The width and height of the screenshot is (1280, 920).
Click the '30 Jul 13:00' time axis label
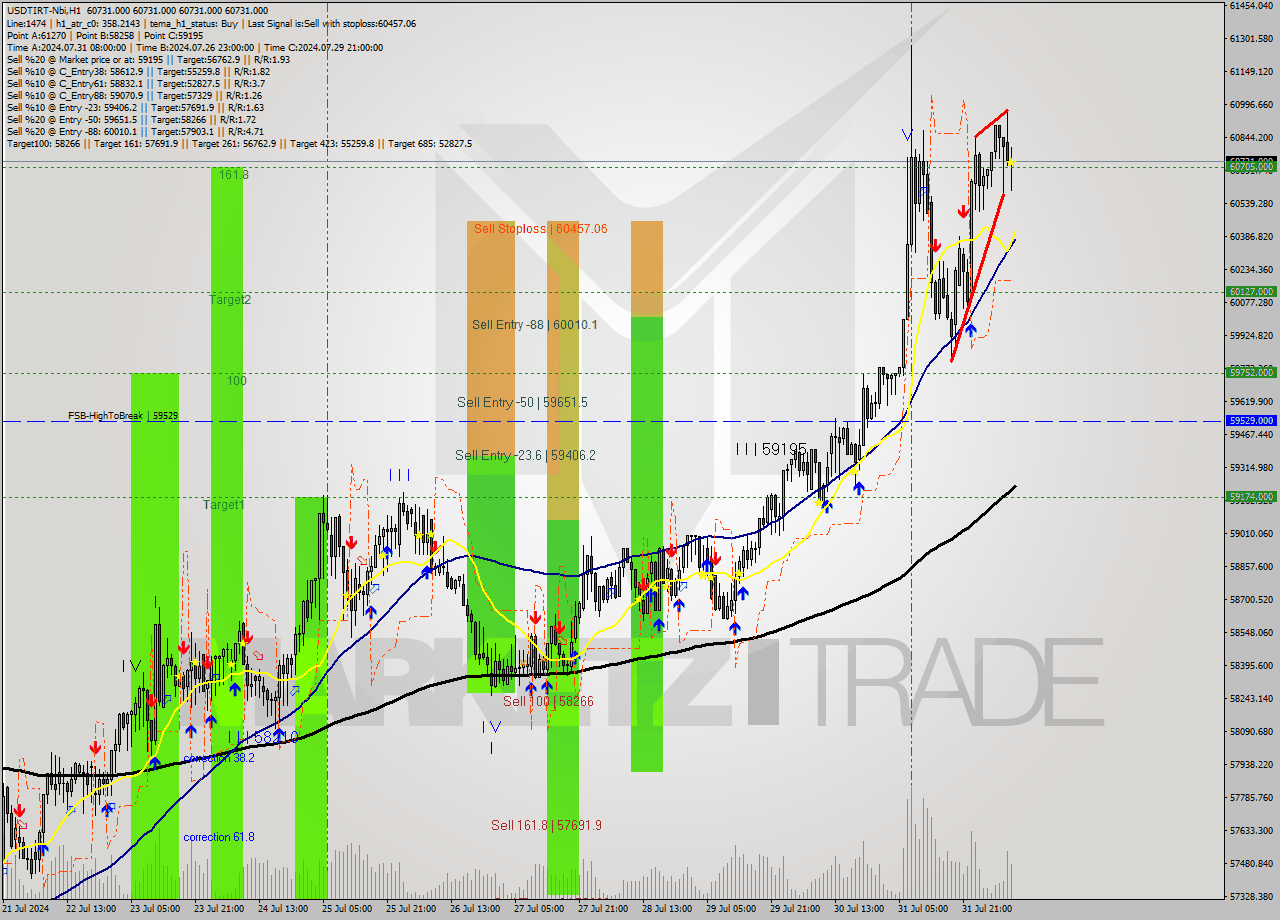[859, 909]
